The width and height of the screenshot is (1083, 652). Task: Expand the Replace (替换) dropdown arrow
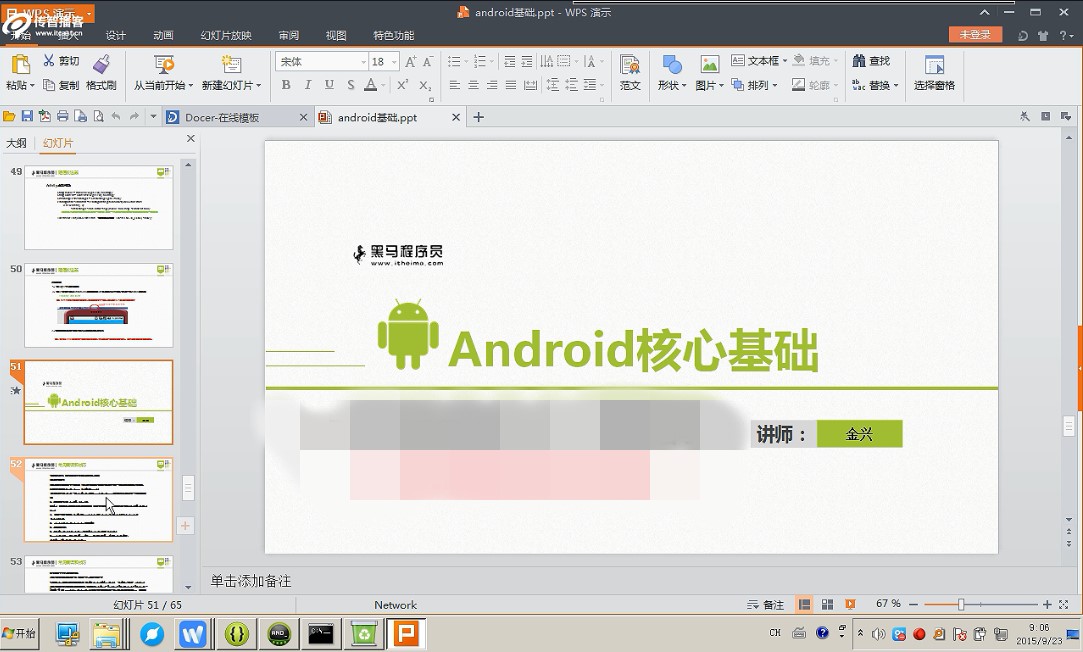[896, 86]
